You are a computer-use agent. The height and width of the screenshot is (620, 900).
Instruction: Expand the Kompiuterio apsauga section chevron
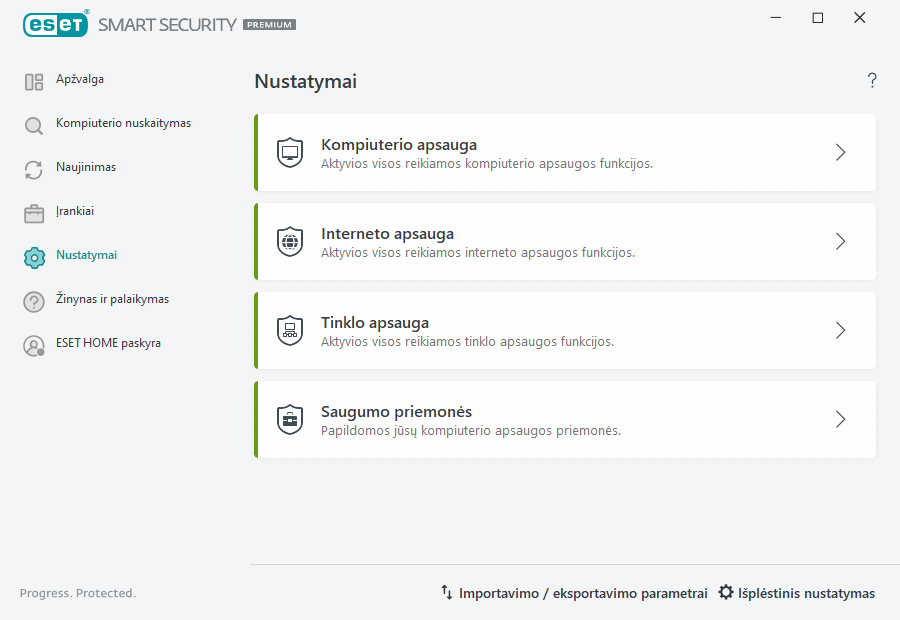[840, 152]
